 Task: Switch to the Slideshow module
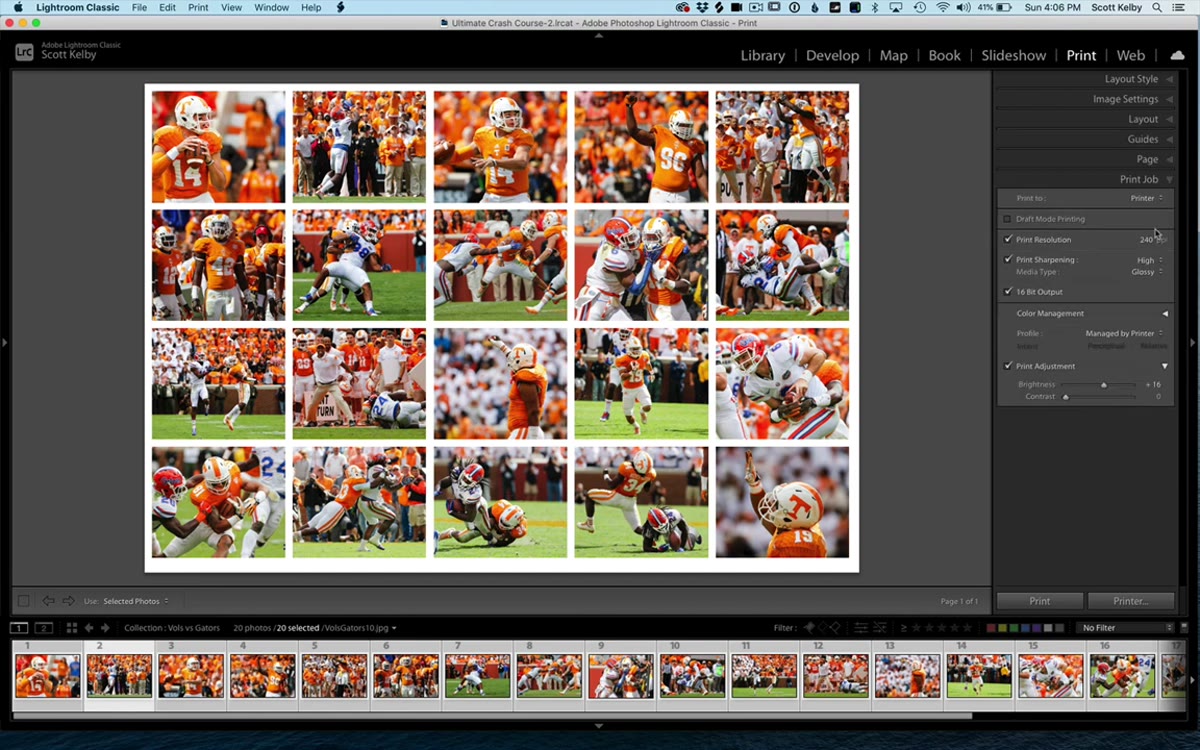pos(1013,55)
